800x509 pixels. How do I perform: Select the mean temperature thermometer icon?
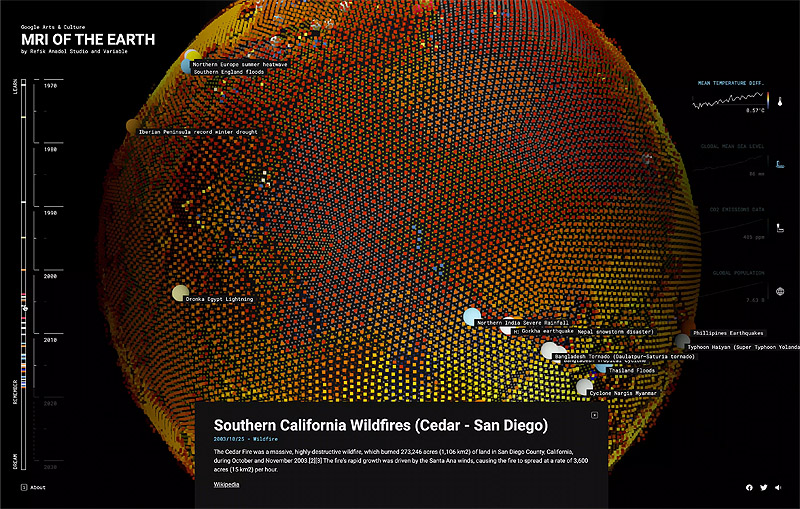click(777, 100)
